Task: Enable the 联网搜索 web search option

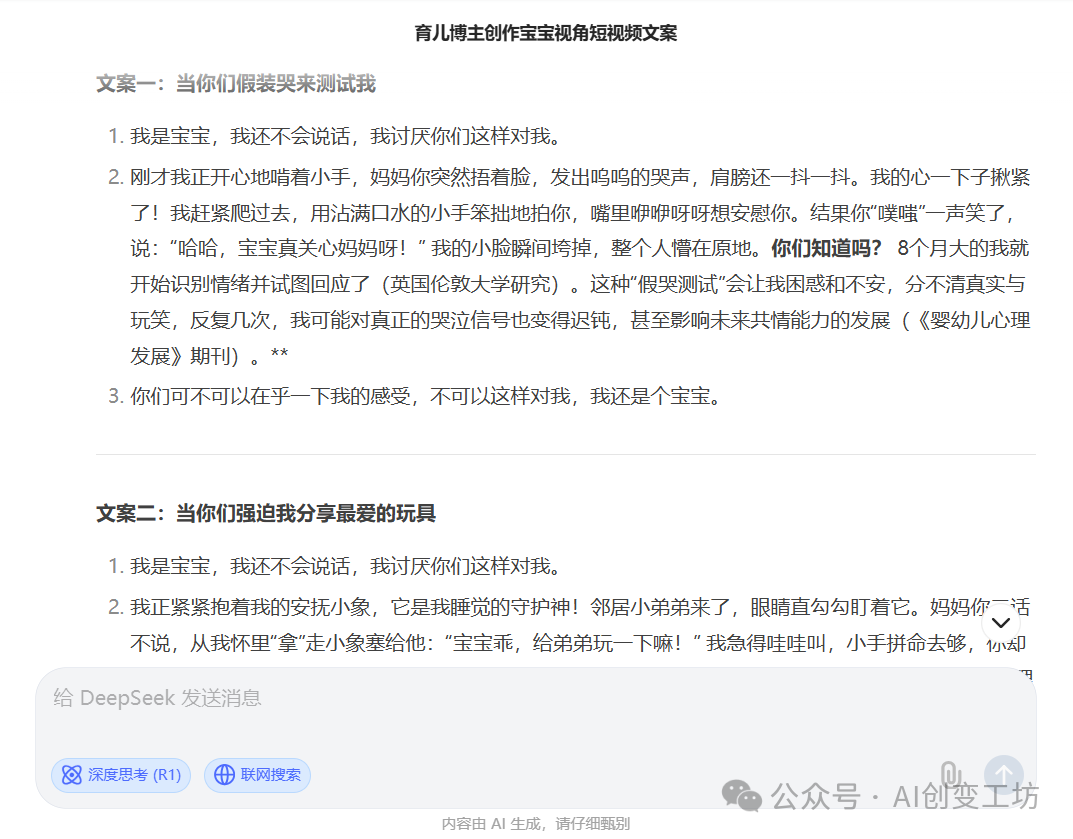Action: tap(257, 775)
